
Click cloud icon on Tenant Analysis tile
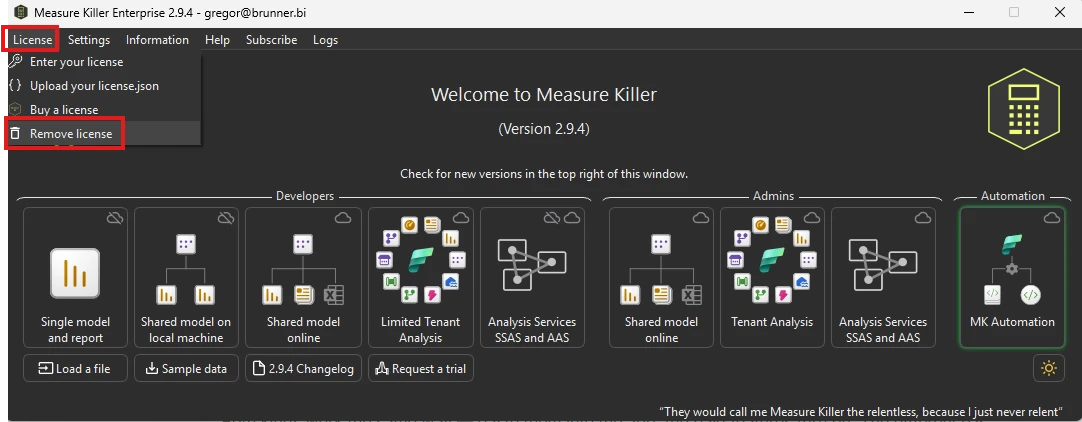tap(812, 219)
